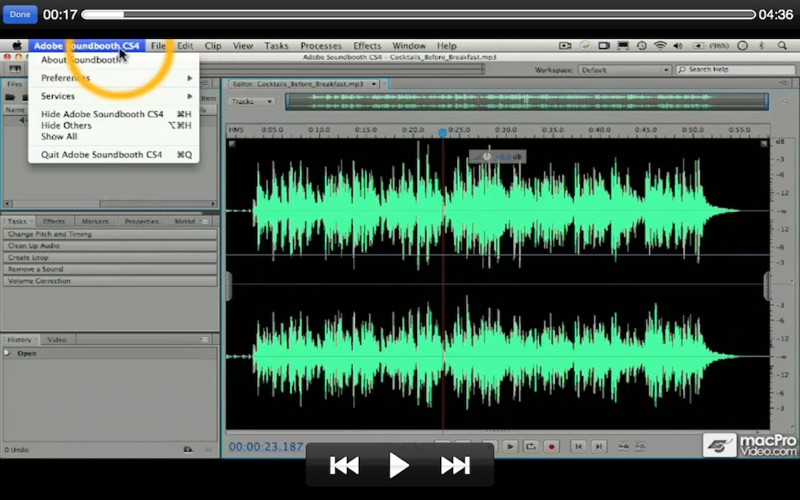This screenshot has height=500, width=800.
Task: Open the Help menu
Action: pyautogui.click(x=446, y=45)
